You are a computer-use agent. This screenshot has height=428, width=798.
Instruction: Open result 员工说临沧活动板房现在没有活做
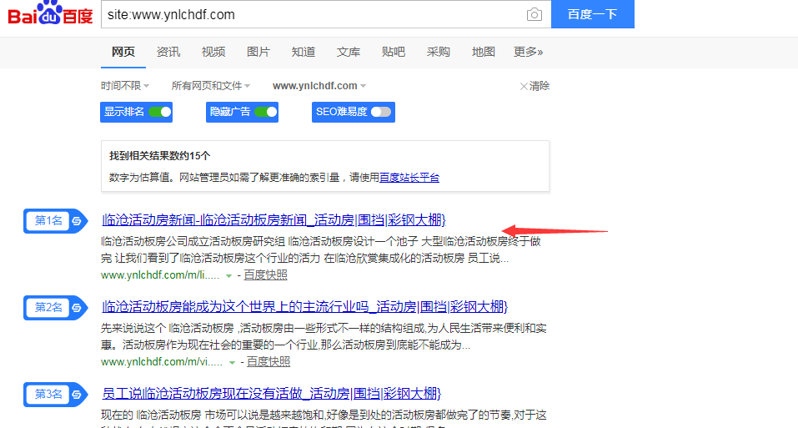point(271,393)
